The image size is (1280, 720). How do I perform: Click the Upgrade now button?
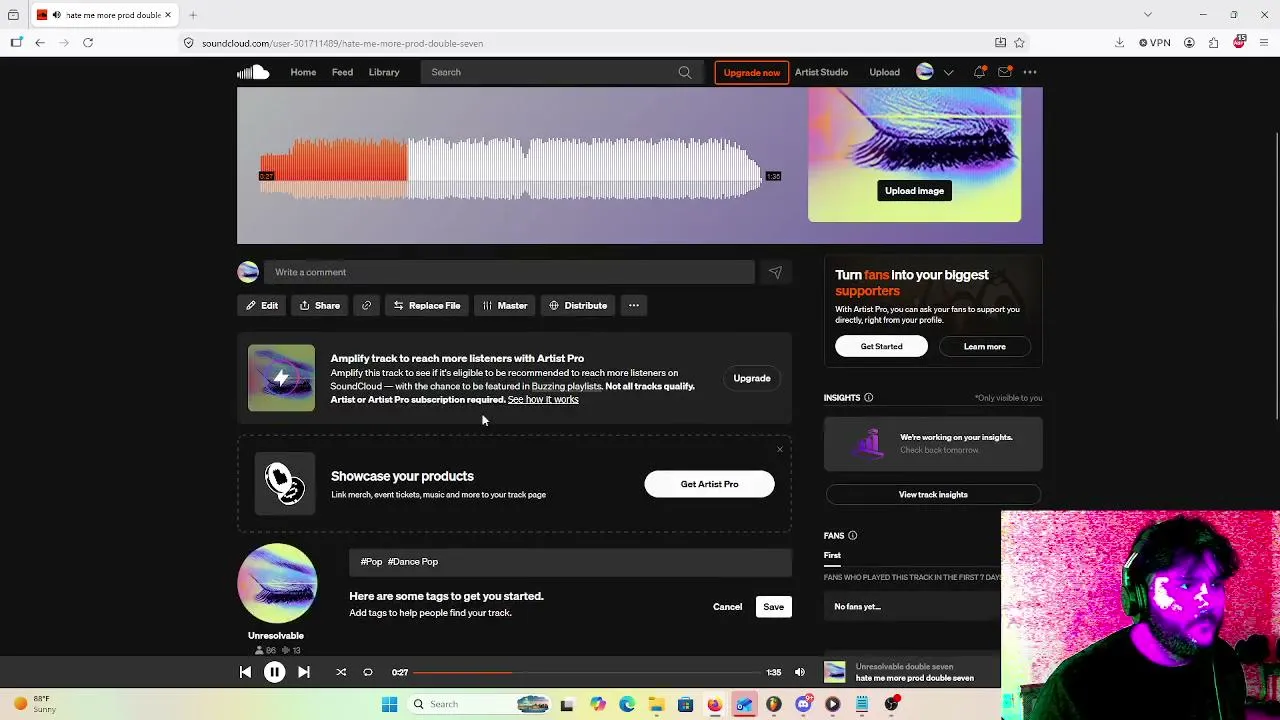click(x=752, y=72)
